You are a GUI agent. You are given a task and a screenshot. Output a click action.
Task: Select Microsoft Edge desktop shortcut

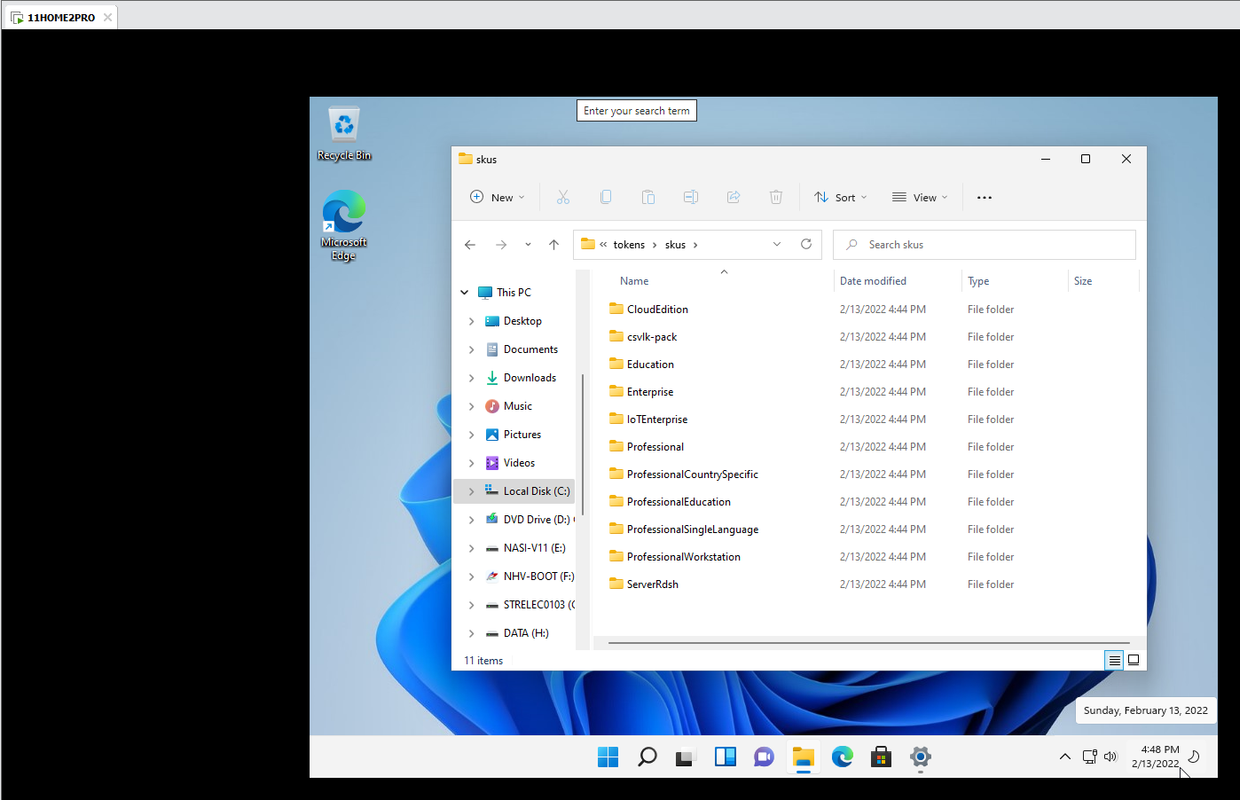(344, 225)
